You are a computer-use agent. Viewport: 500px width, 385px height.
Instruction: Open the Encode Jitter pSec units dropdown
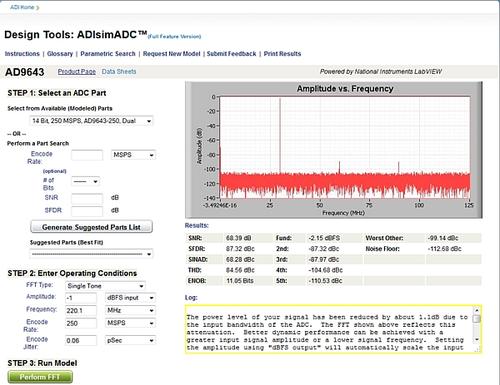tap(130, 340)
